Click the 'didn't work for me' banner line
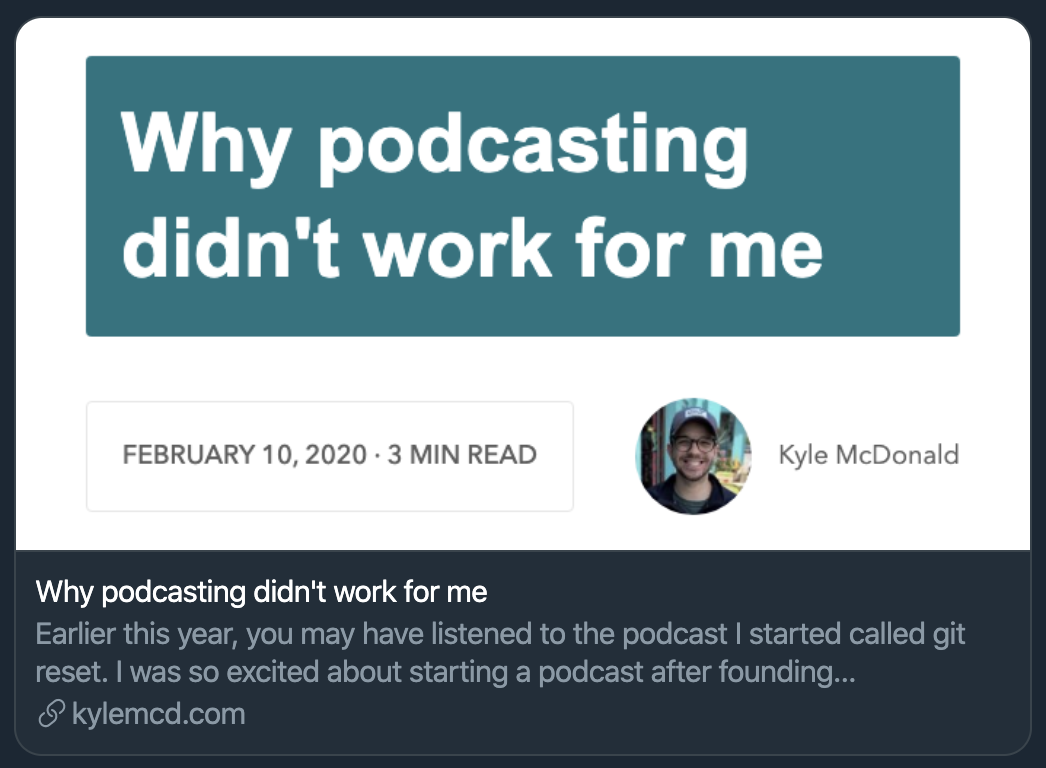 coord(472,248)
